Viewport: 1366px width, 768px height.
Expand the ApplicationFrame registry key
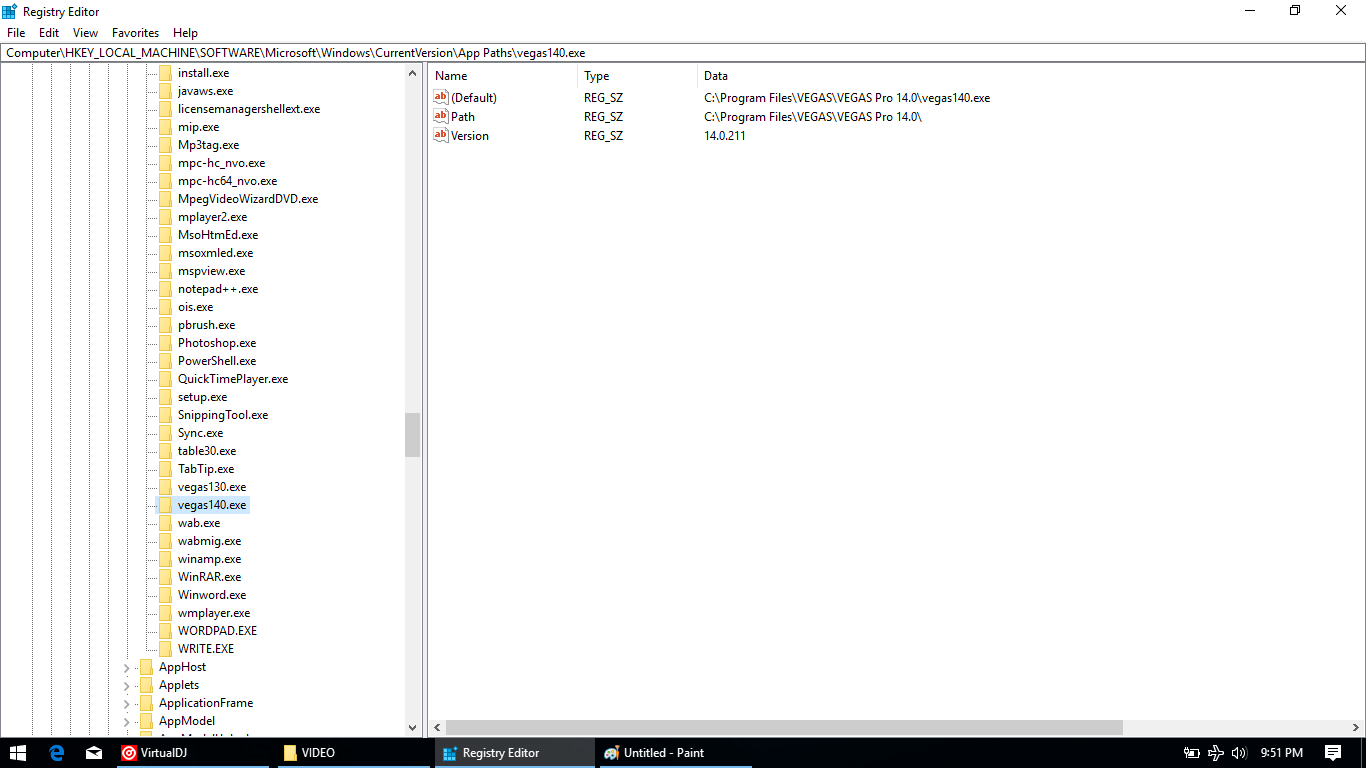[x=127, y=703]
